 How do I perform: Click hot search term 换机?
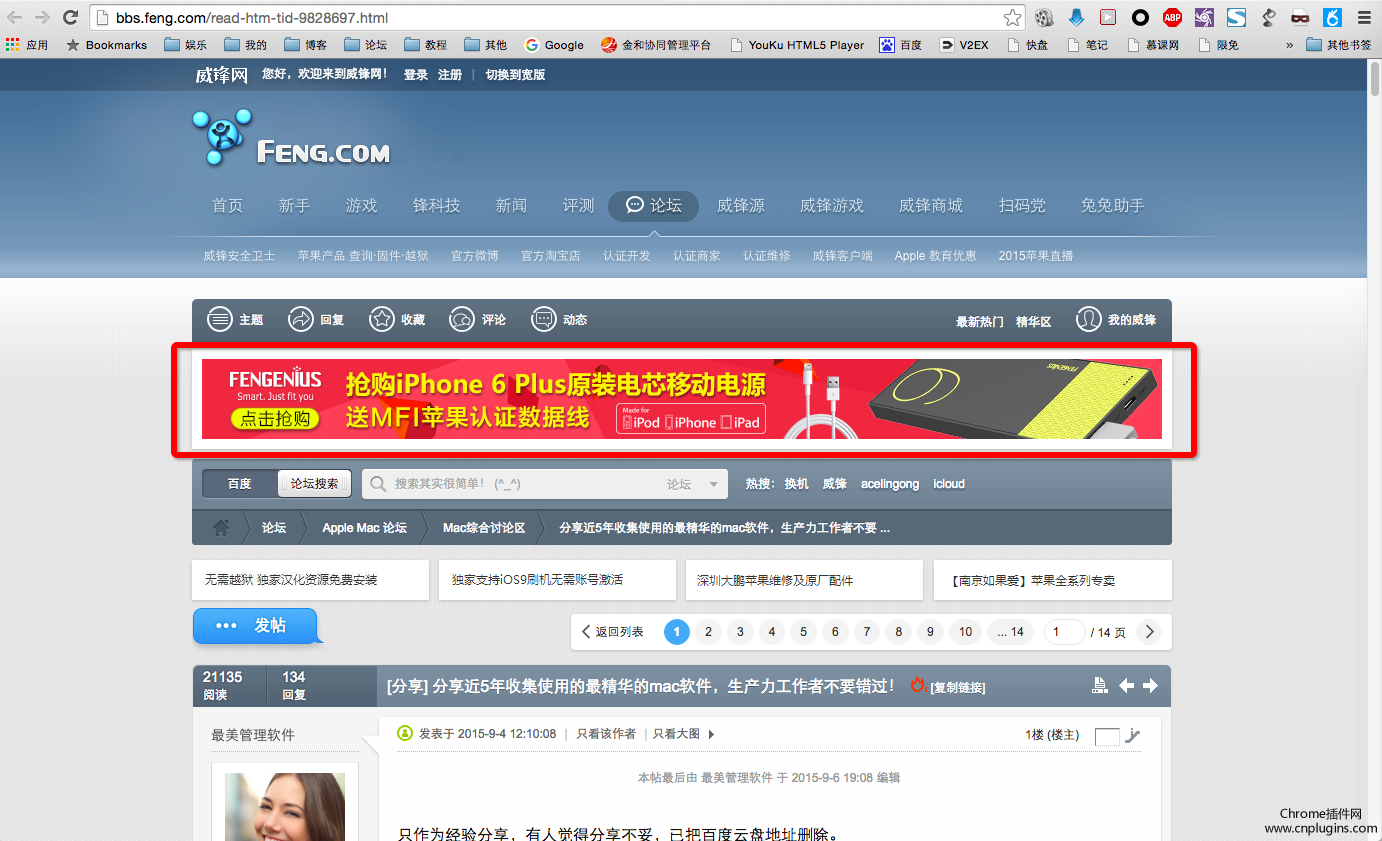(796, 484)
